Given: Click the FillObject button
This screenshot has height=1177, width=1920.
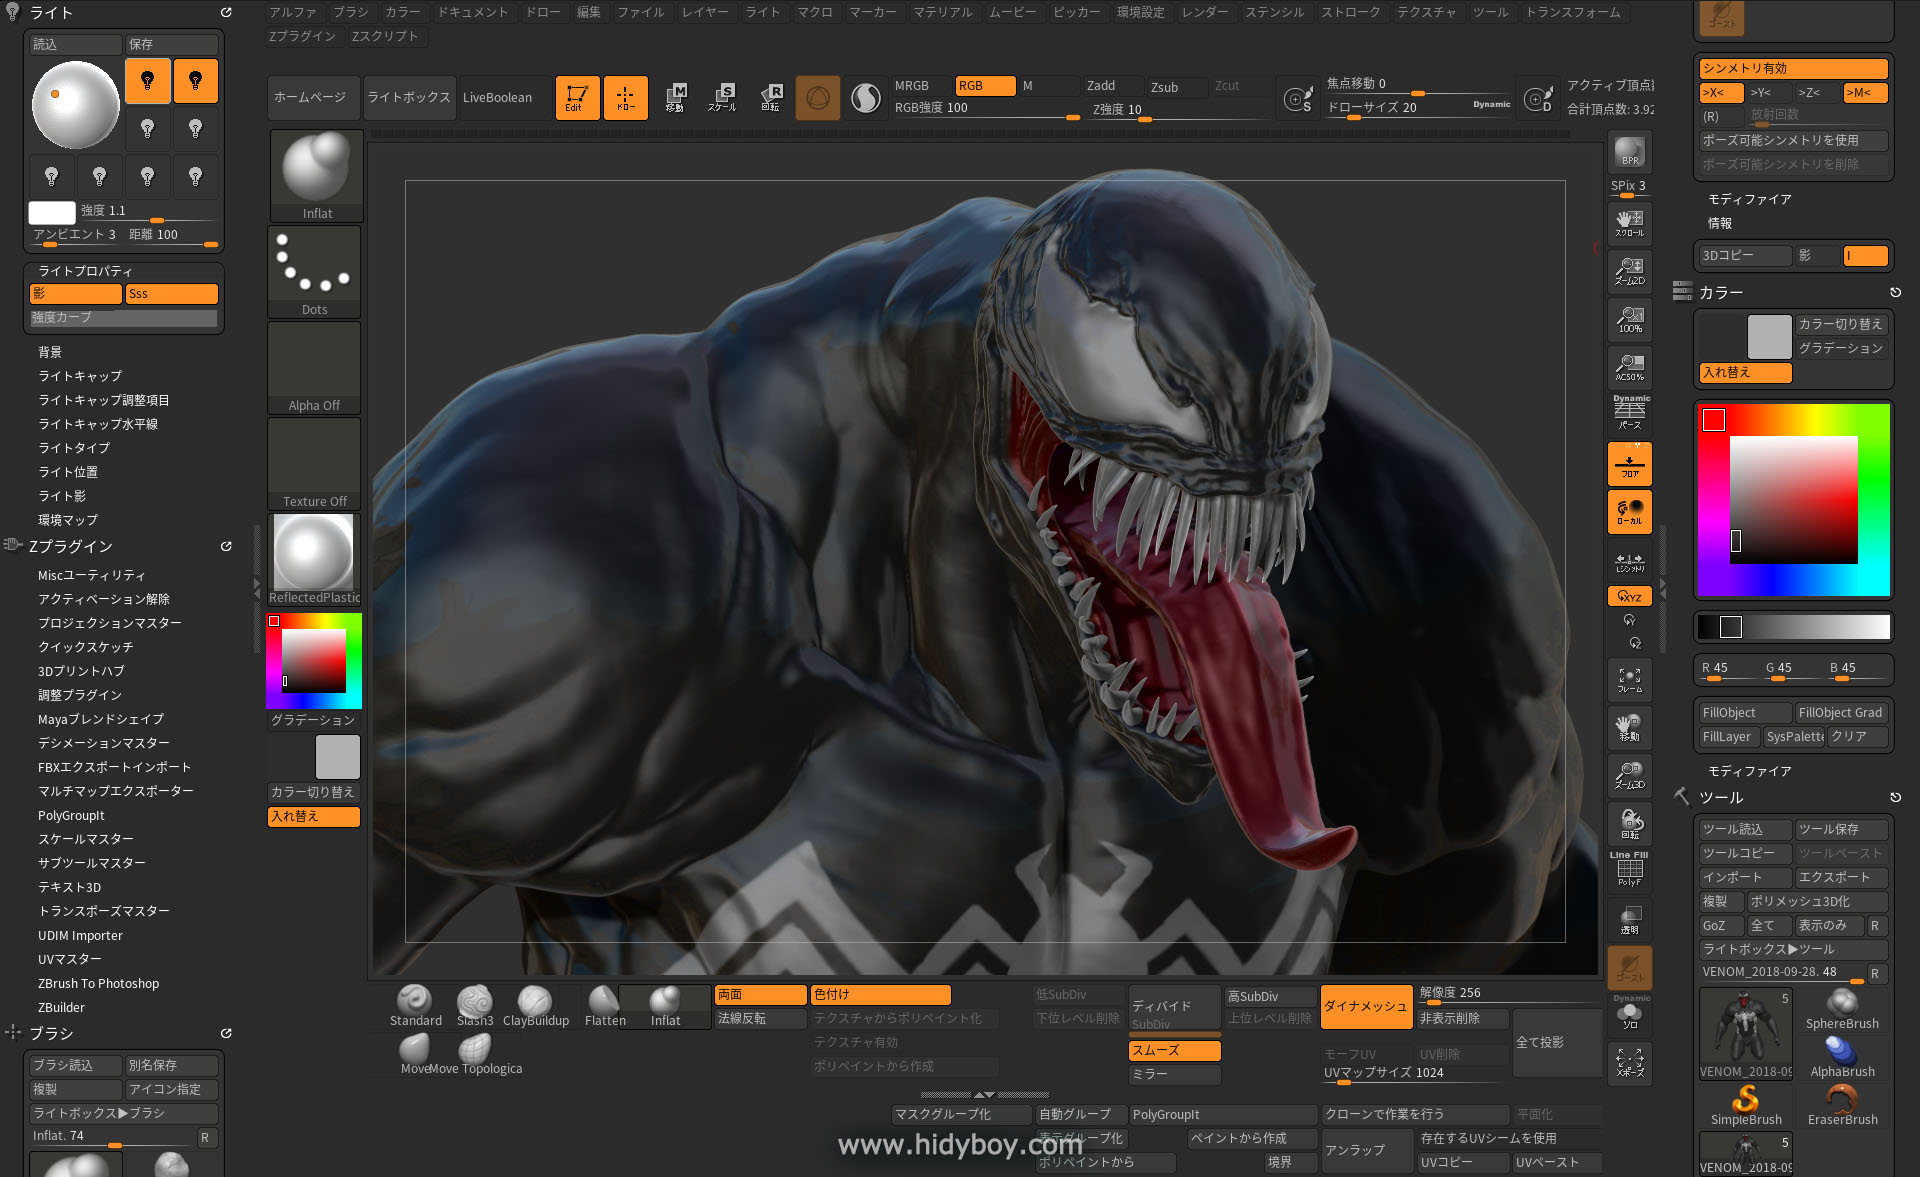Looking at the screenshot, I should point(1745,713).
